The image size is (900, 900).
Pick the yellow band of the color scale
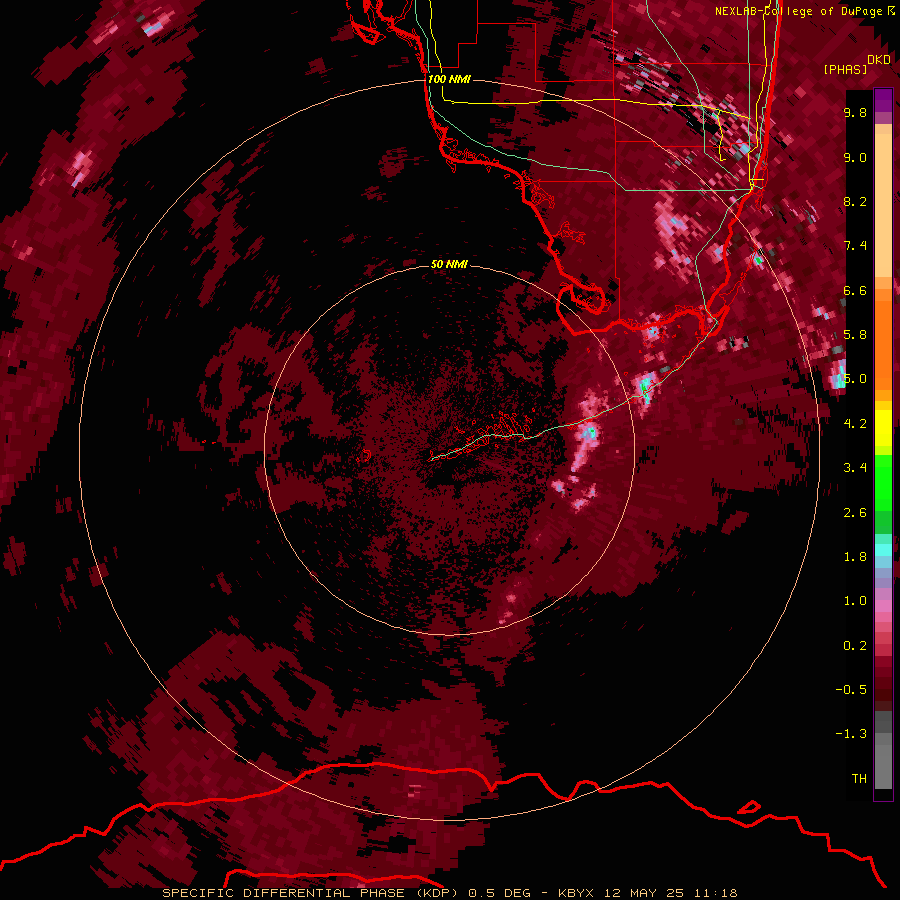(883, 428)
